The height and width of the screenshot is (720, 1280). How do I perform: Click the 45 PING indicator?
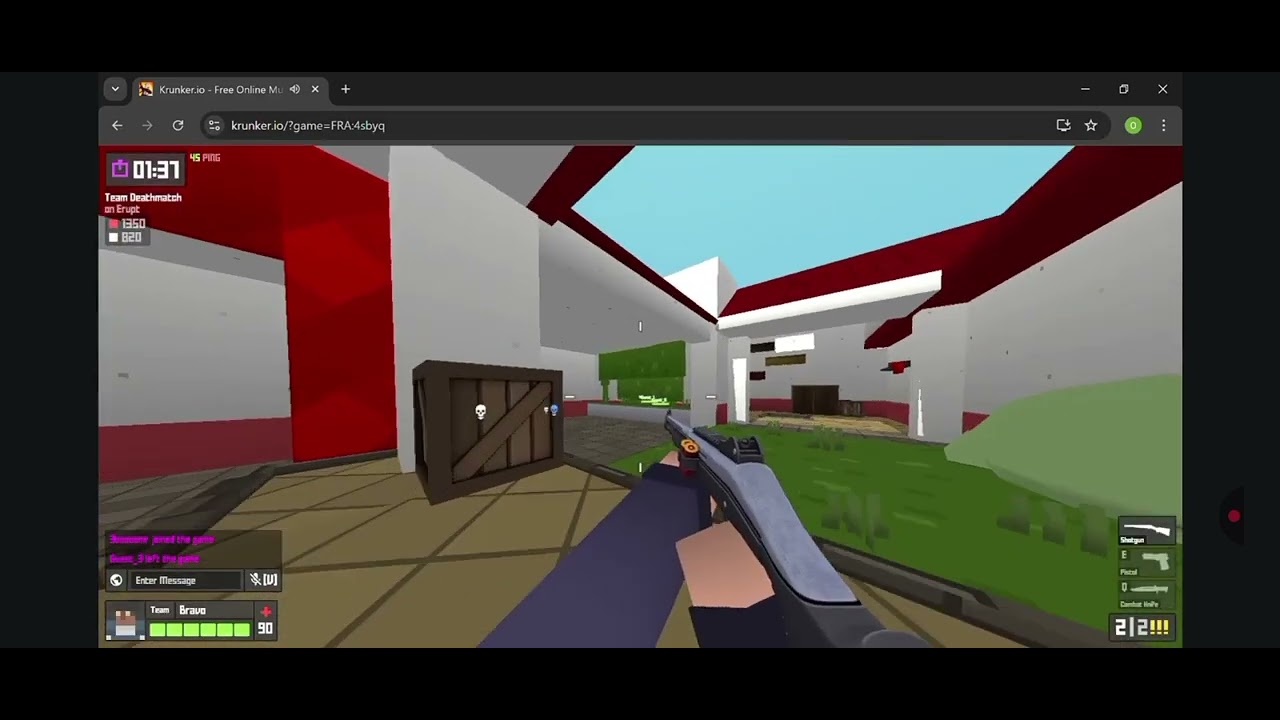[x=205, y=158]
